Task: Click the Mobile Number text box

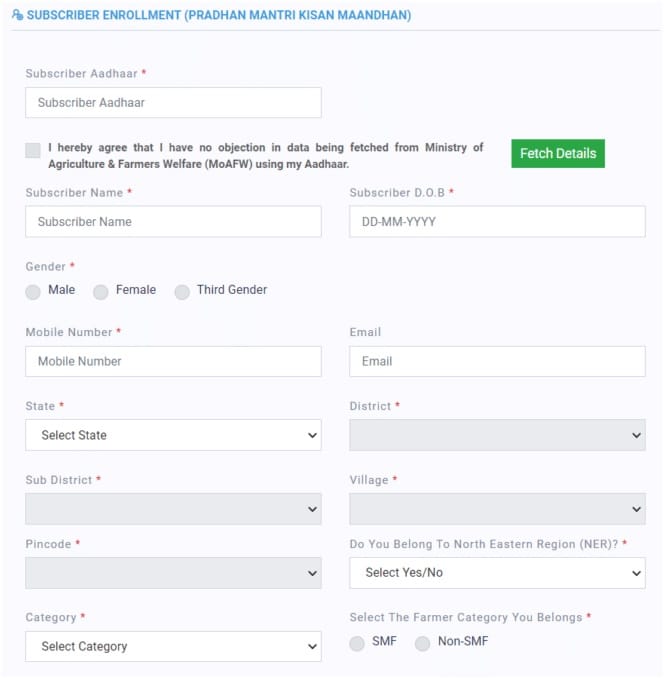Action: pos(173,361)
